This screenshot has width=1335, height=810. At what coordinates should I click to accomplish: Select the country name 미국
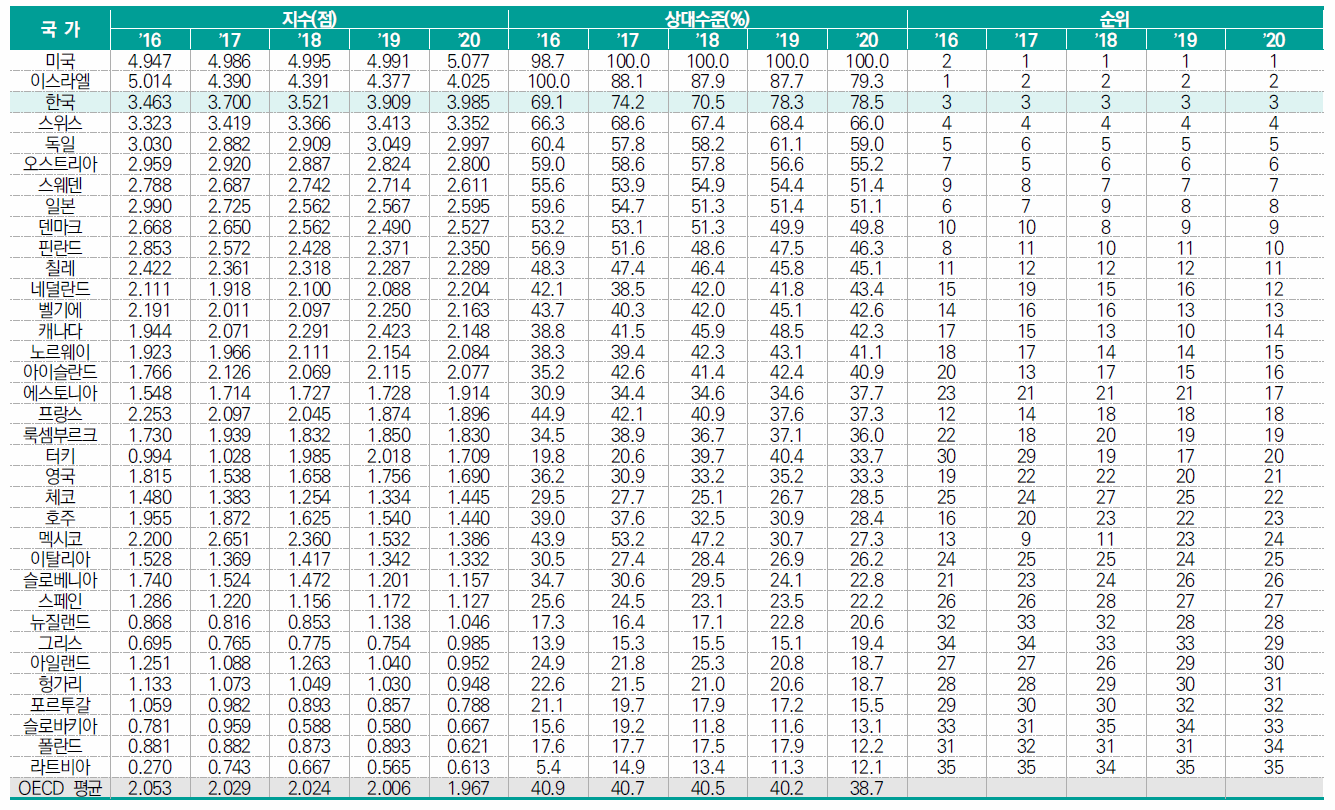coord(60,61)
